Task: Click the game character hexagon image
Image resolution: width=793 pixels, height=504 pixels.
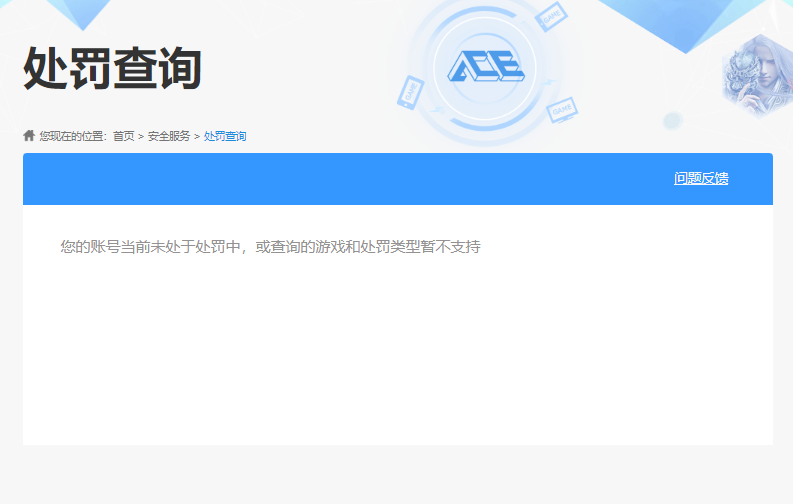Action: 758,77
